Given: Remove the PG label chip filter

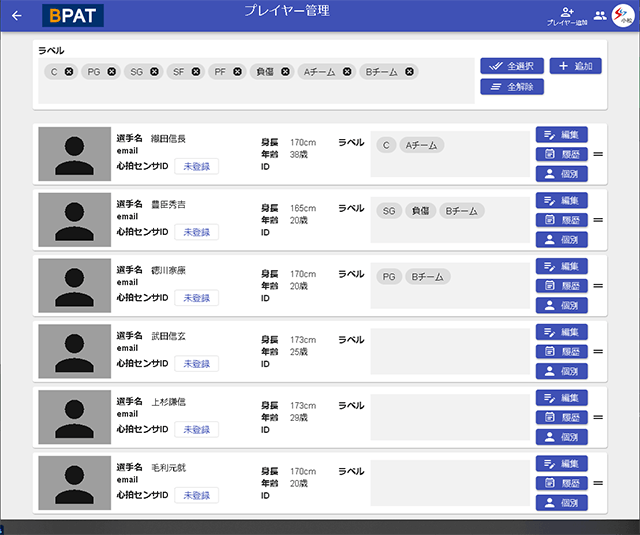Looking at the screenshot, I should [112, 71].
